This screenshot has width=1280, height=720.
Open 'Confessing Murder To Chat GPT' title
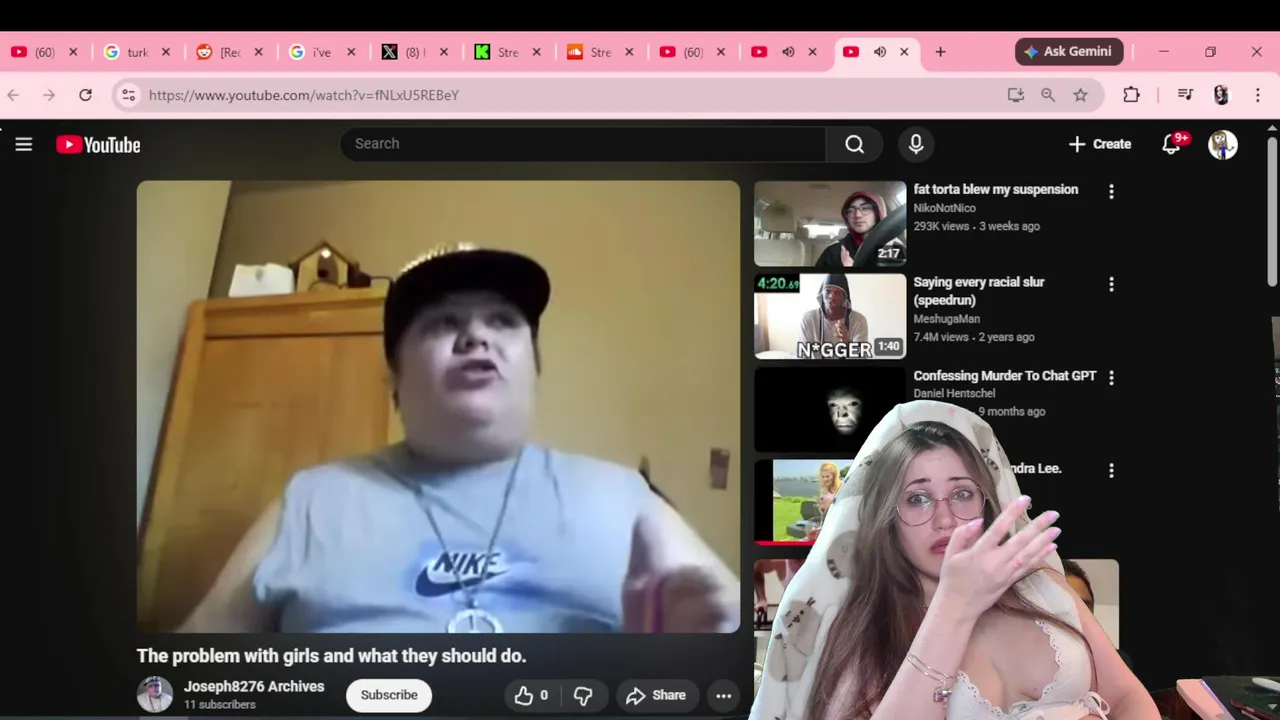click(1005, 375)
